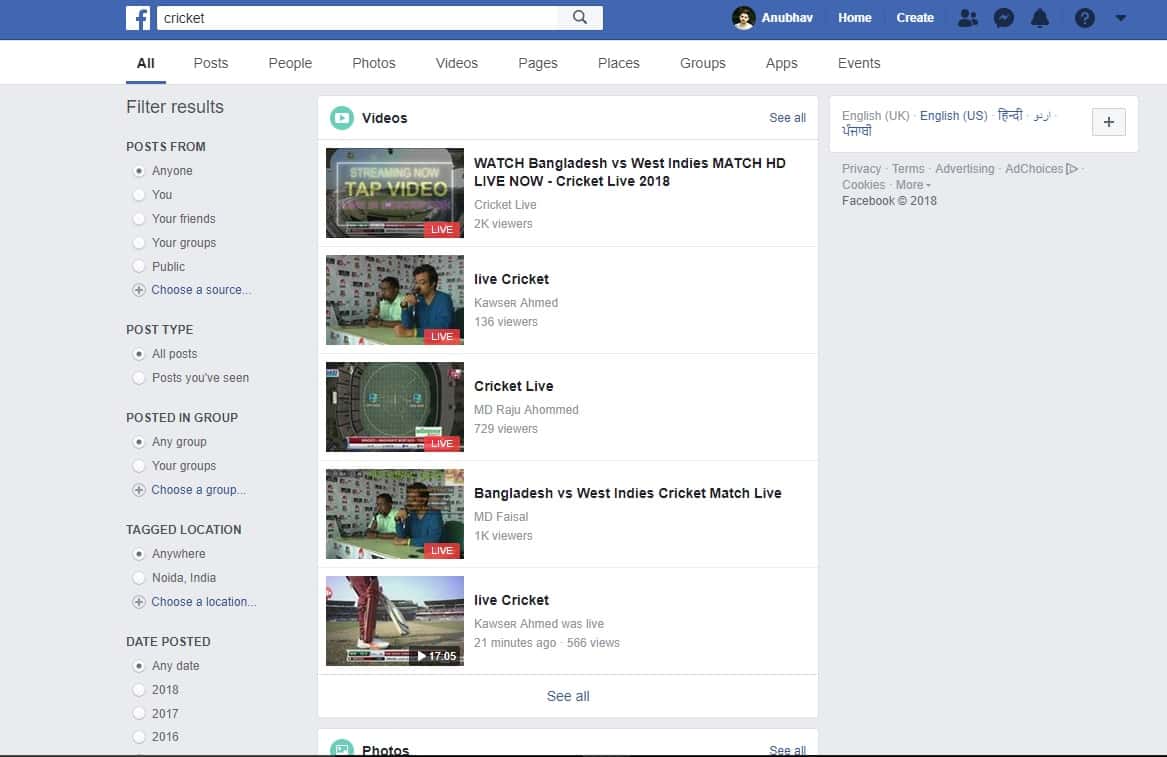
Task: Select the Any date radio button
Action: coord(138,666)
